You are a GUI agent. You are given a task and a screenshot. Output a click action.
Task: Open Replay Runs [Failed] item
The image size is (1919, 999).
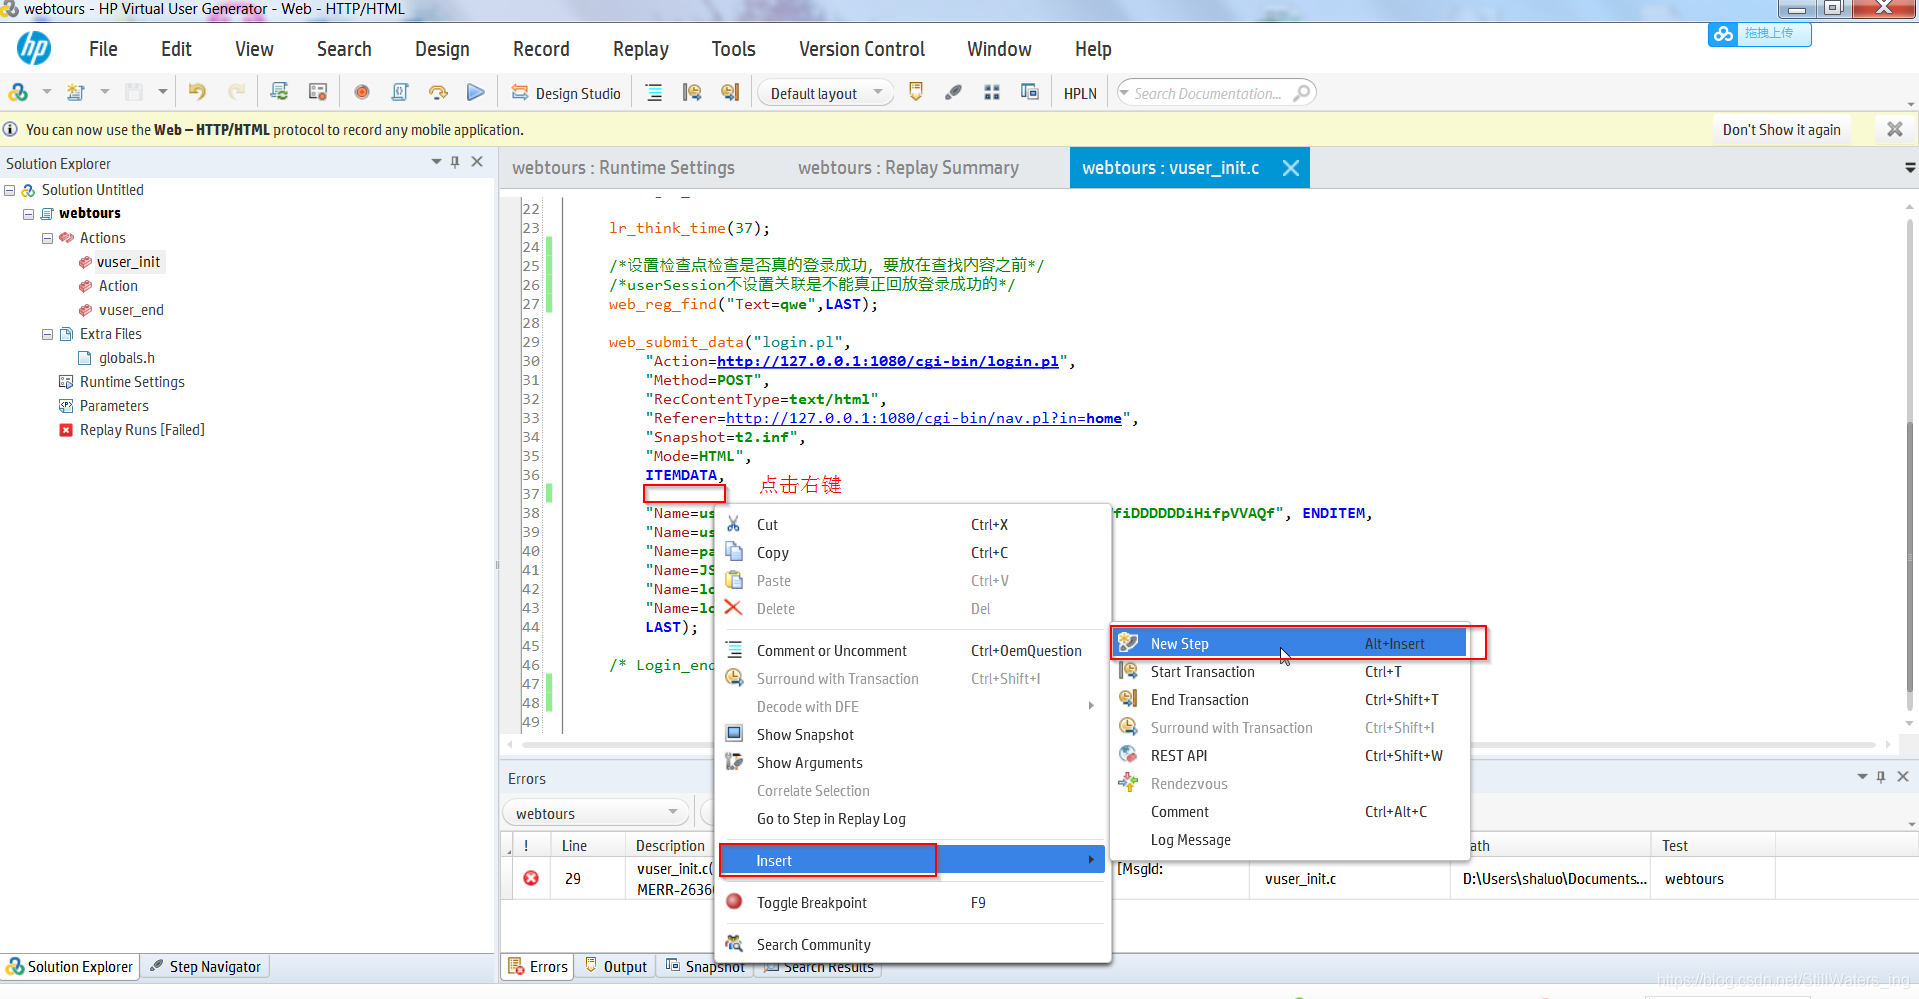click(142, 430)
